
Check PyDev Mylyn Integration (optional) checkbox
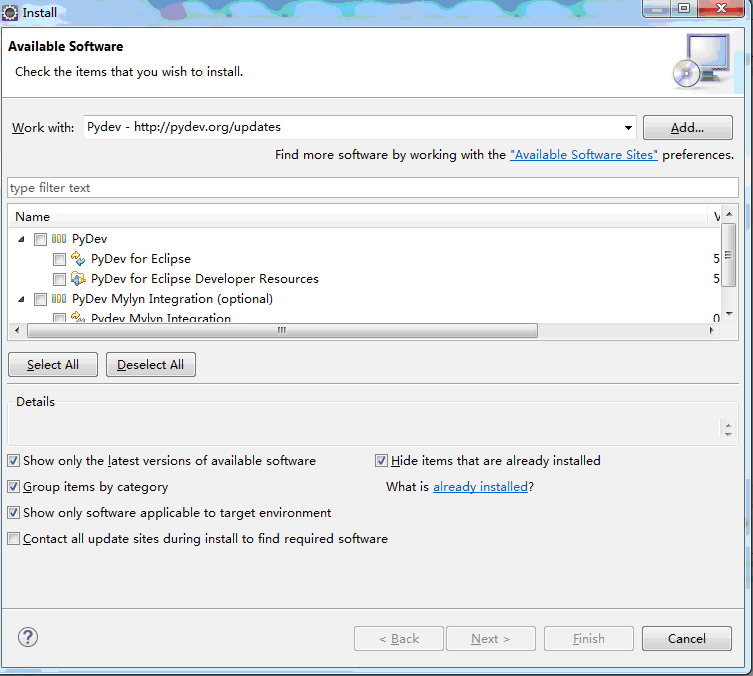pyautogui.click(x=40, y=299)
